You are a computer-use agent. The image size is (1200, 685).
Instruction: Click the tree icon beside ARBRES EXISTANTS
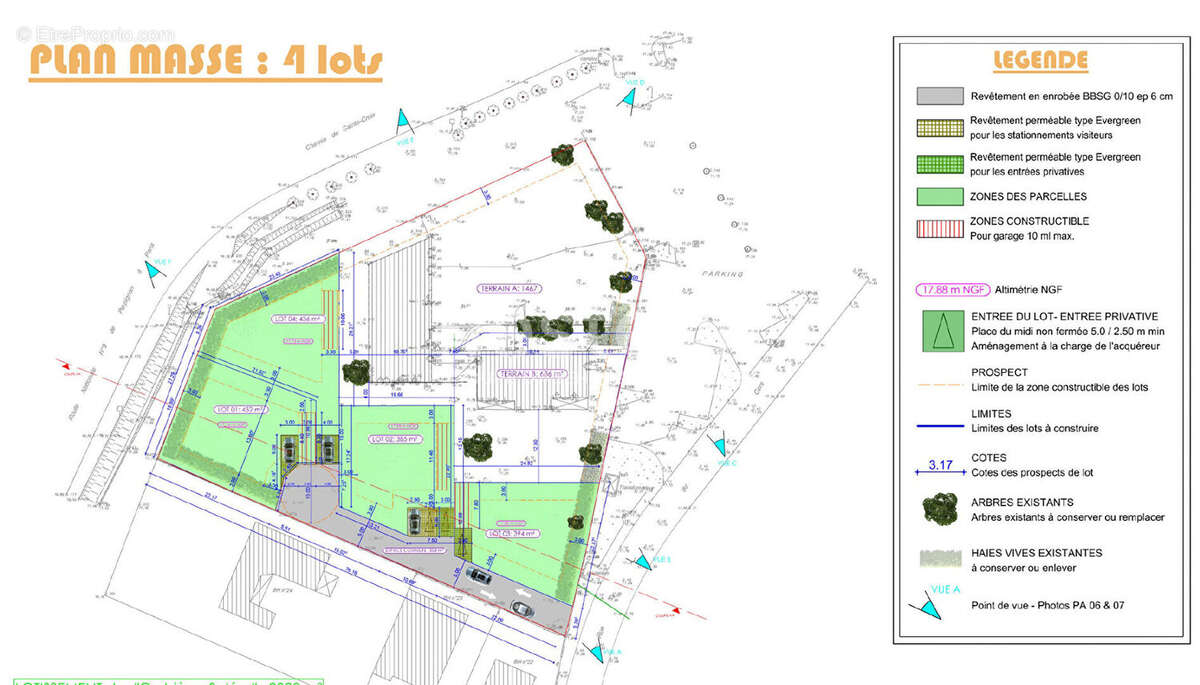pos(937,508)
